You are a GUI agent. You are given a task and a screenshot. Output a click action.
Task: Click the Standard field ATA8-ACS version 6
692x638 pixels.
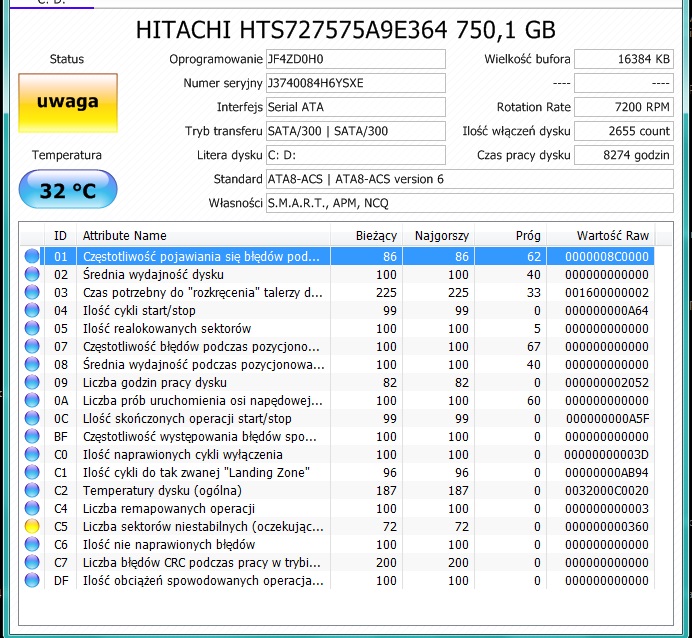pyautogui.click(x=470, y=179)
